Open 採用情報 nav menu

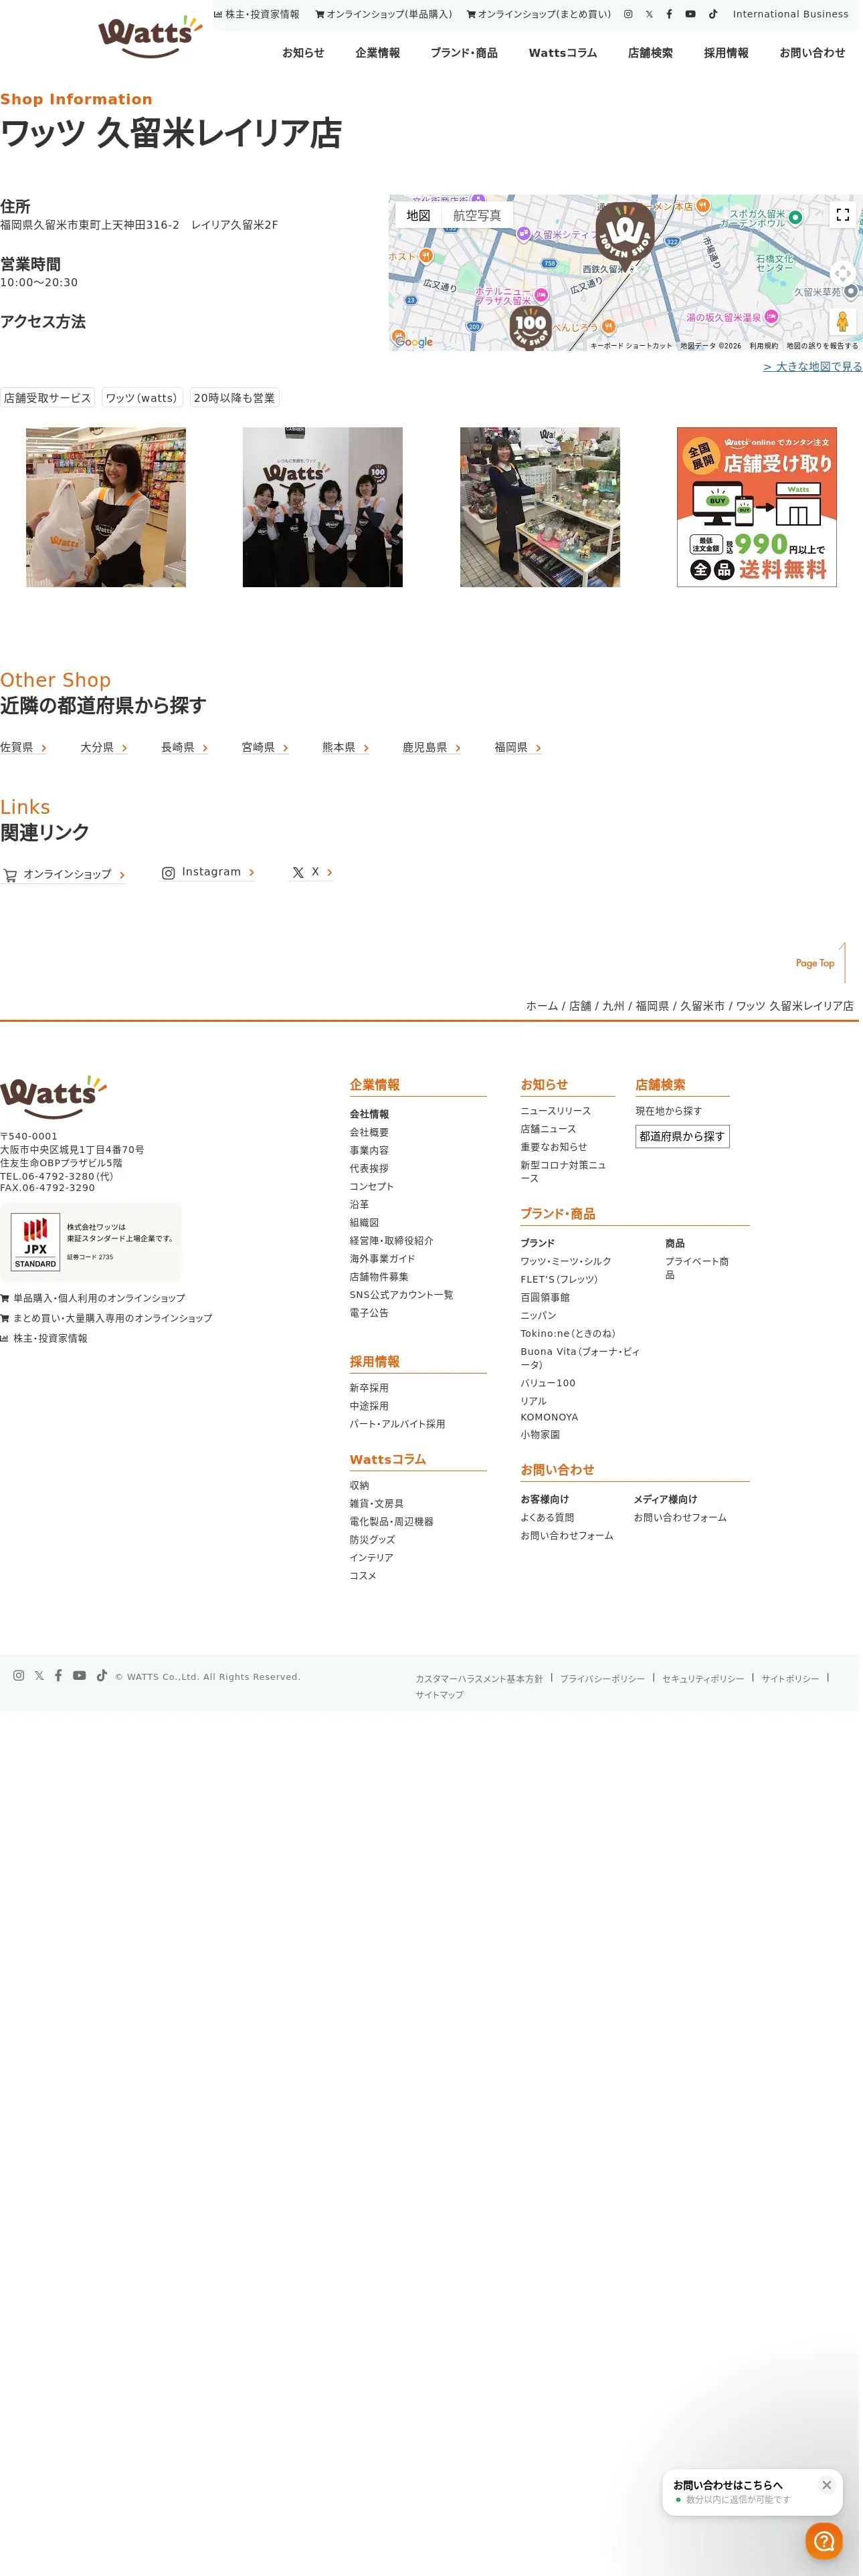(x=726, y=53)
